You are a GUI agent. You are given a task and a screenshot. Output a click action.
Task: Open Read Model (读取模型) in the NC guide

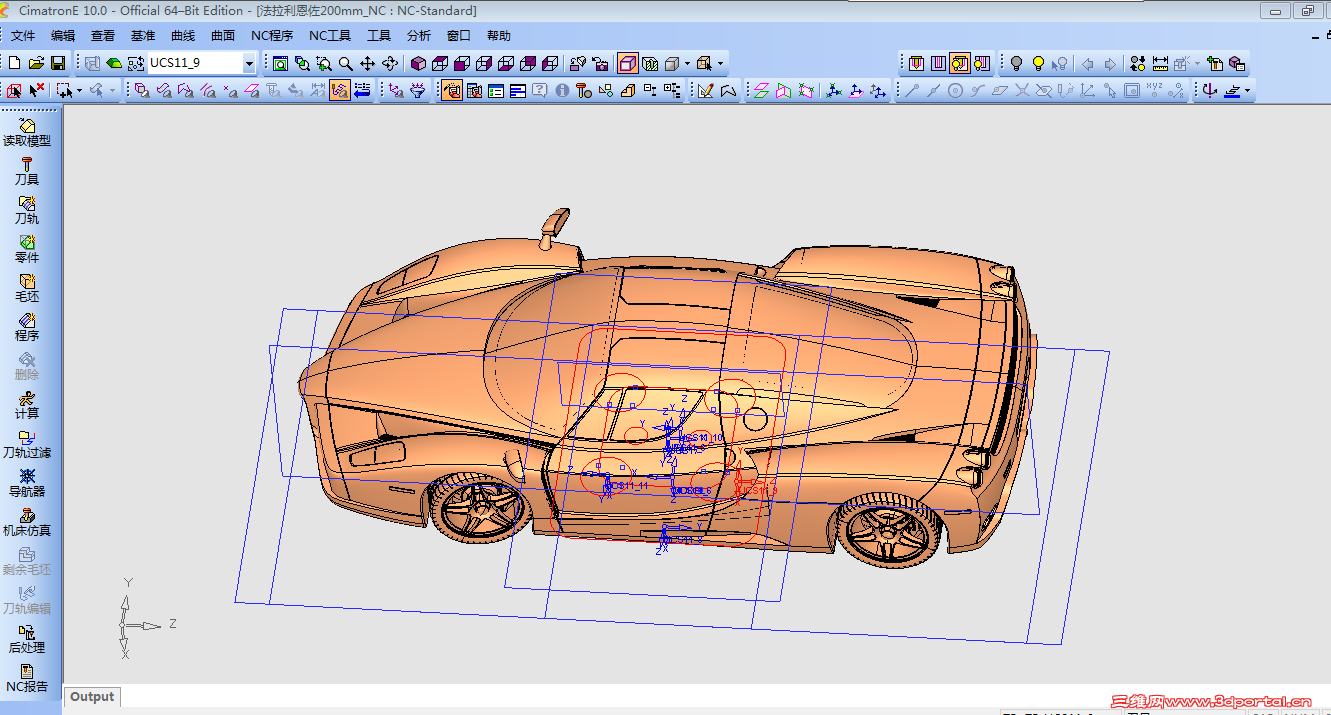27,132
